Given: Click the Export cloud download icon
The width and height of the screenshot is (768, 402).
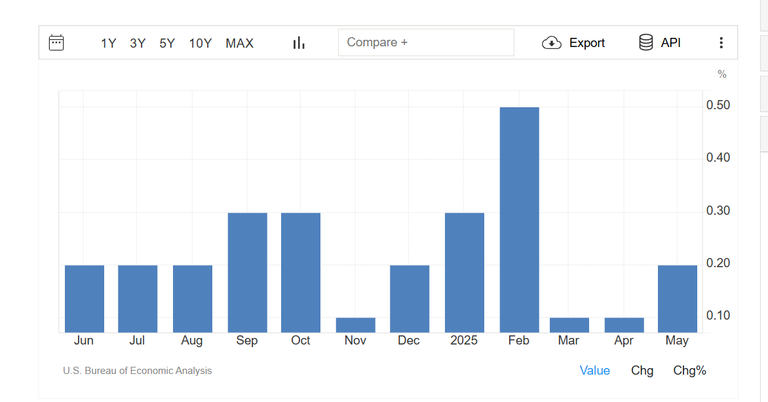Looking at the screenshot, I should click(552, 43).
